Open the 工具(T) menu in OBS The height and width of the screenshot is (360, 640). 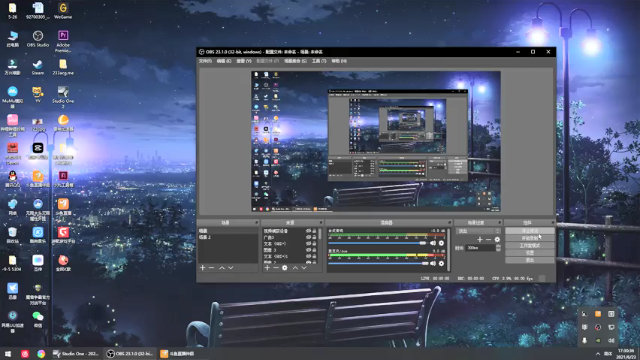coord(319,61)
